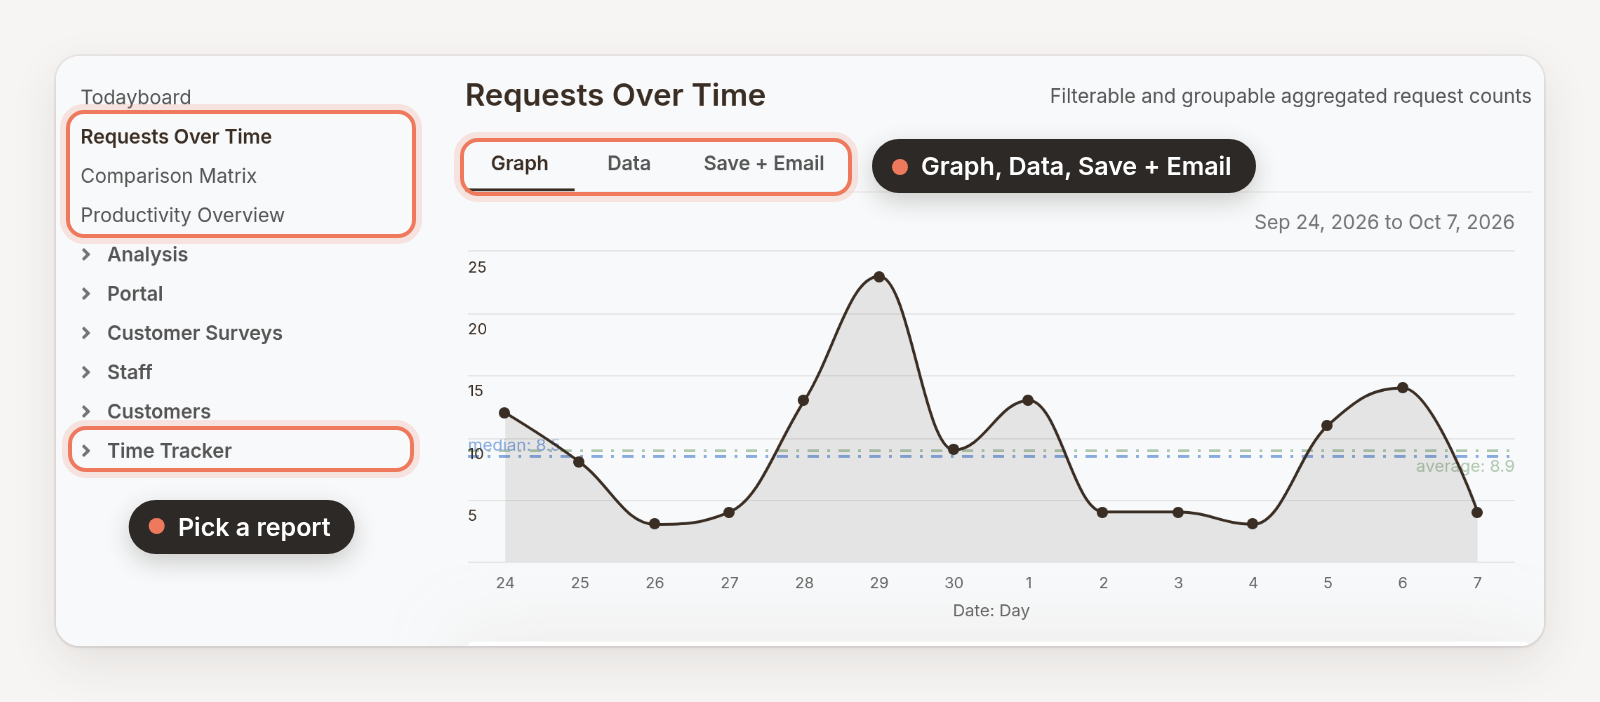Expand the Analysis chevron
Viewport: 1600px width, 702px height.
86,254
